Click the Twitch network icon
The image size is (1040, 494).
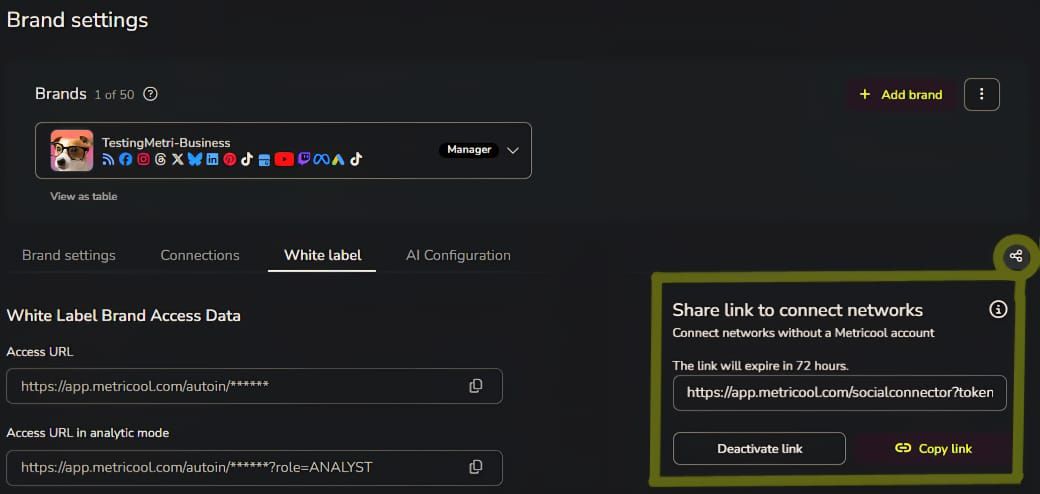[304, 158]
